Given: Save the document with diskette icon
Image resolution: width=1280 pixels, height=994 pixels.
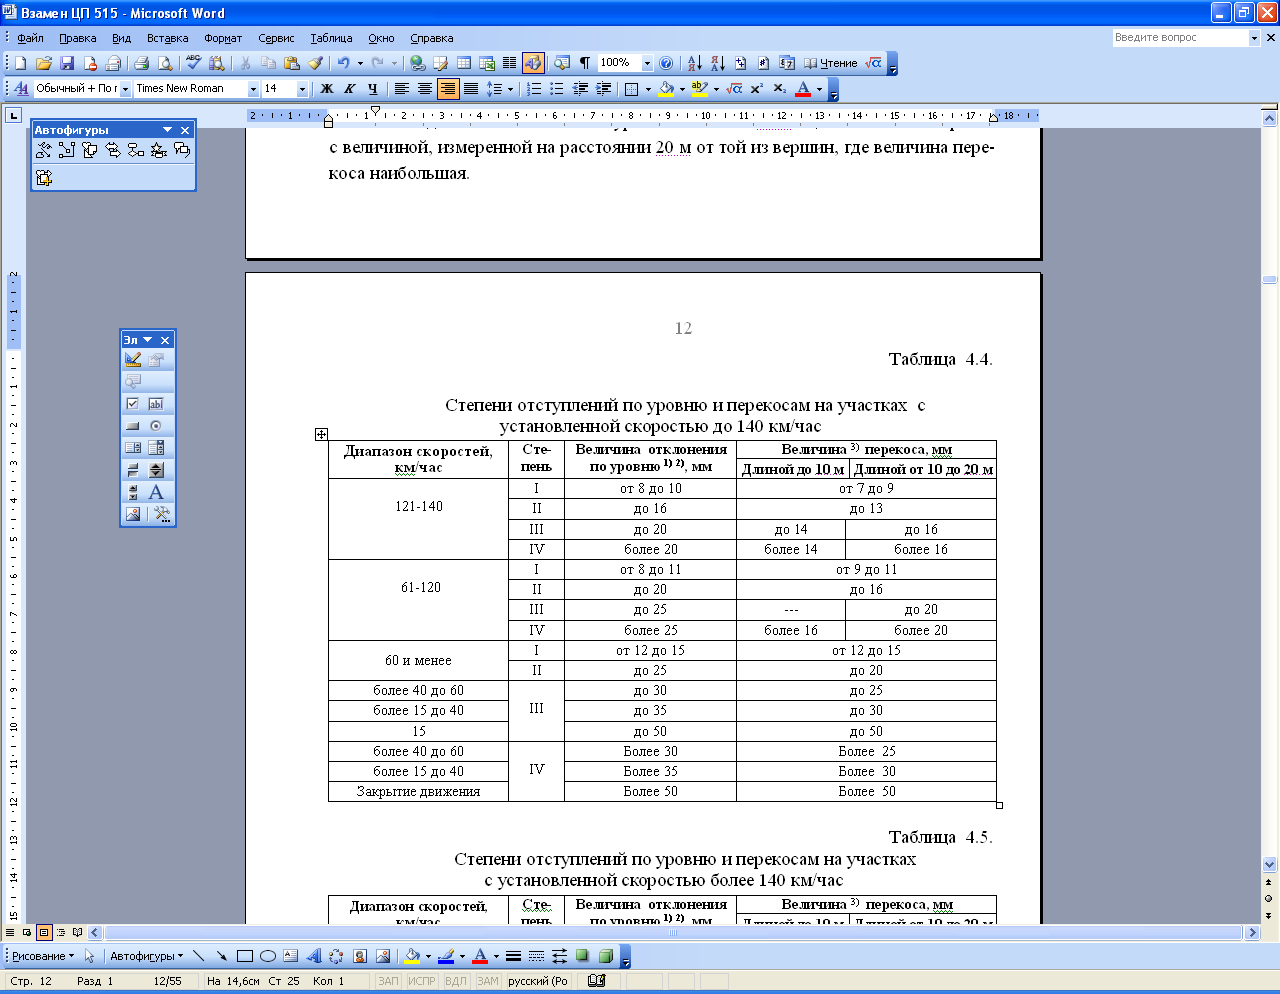Looking at the screenshot, I should pyautogui.click(x=67, y=63).
